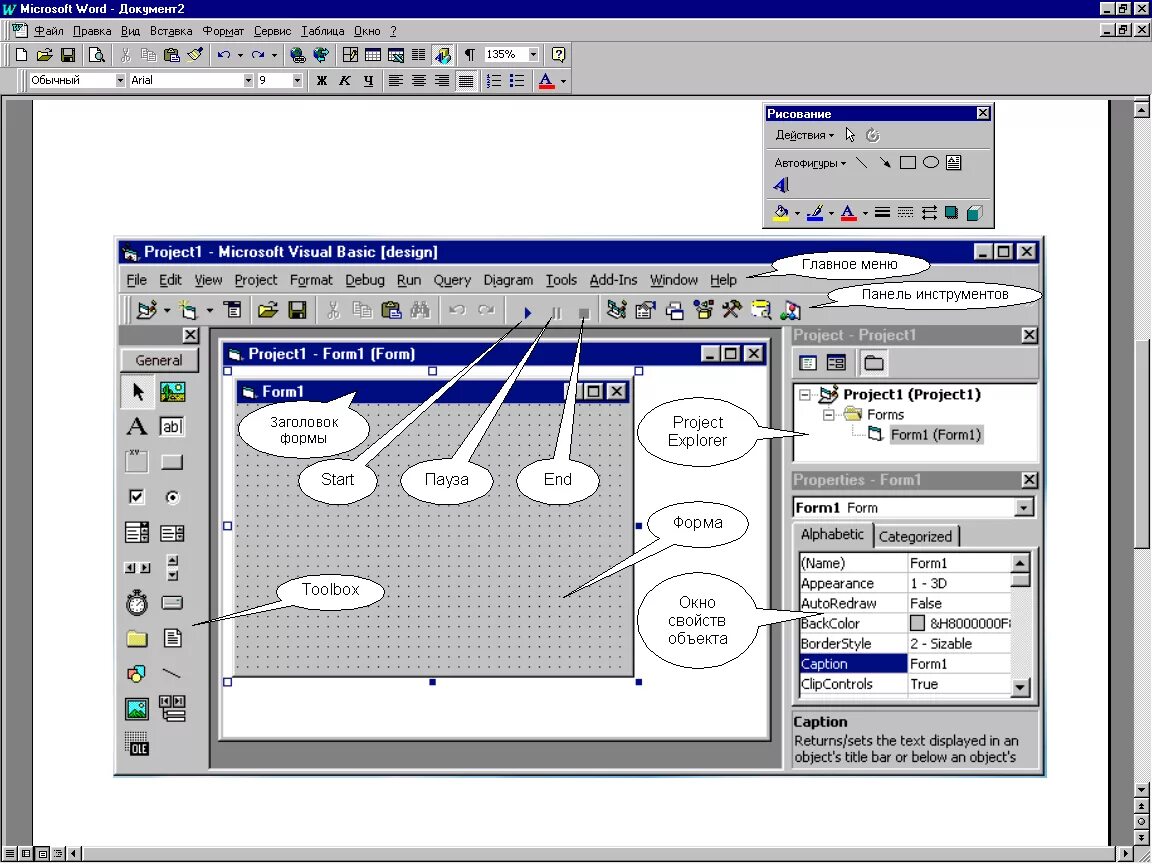Click the 3D effect icon in Рисование panel
1152x864 pixels.
975,213
